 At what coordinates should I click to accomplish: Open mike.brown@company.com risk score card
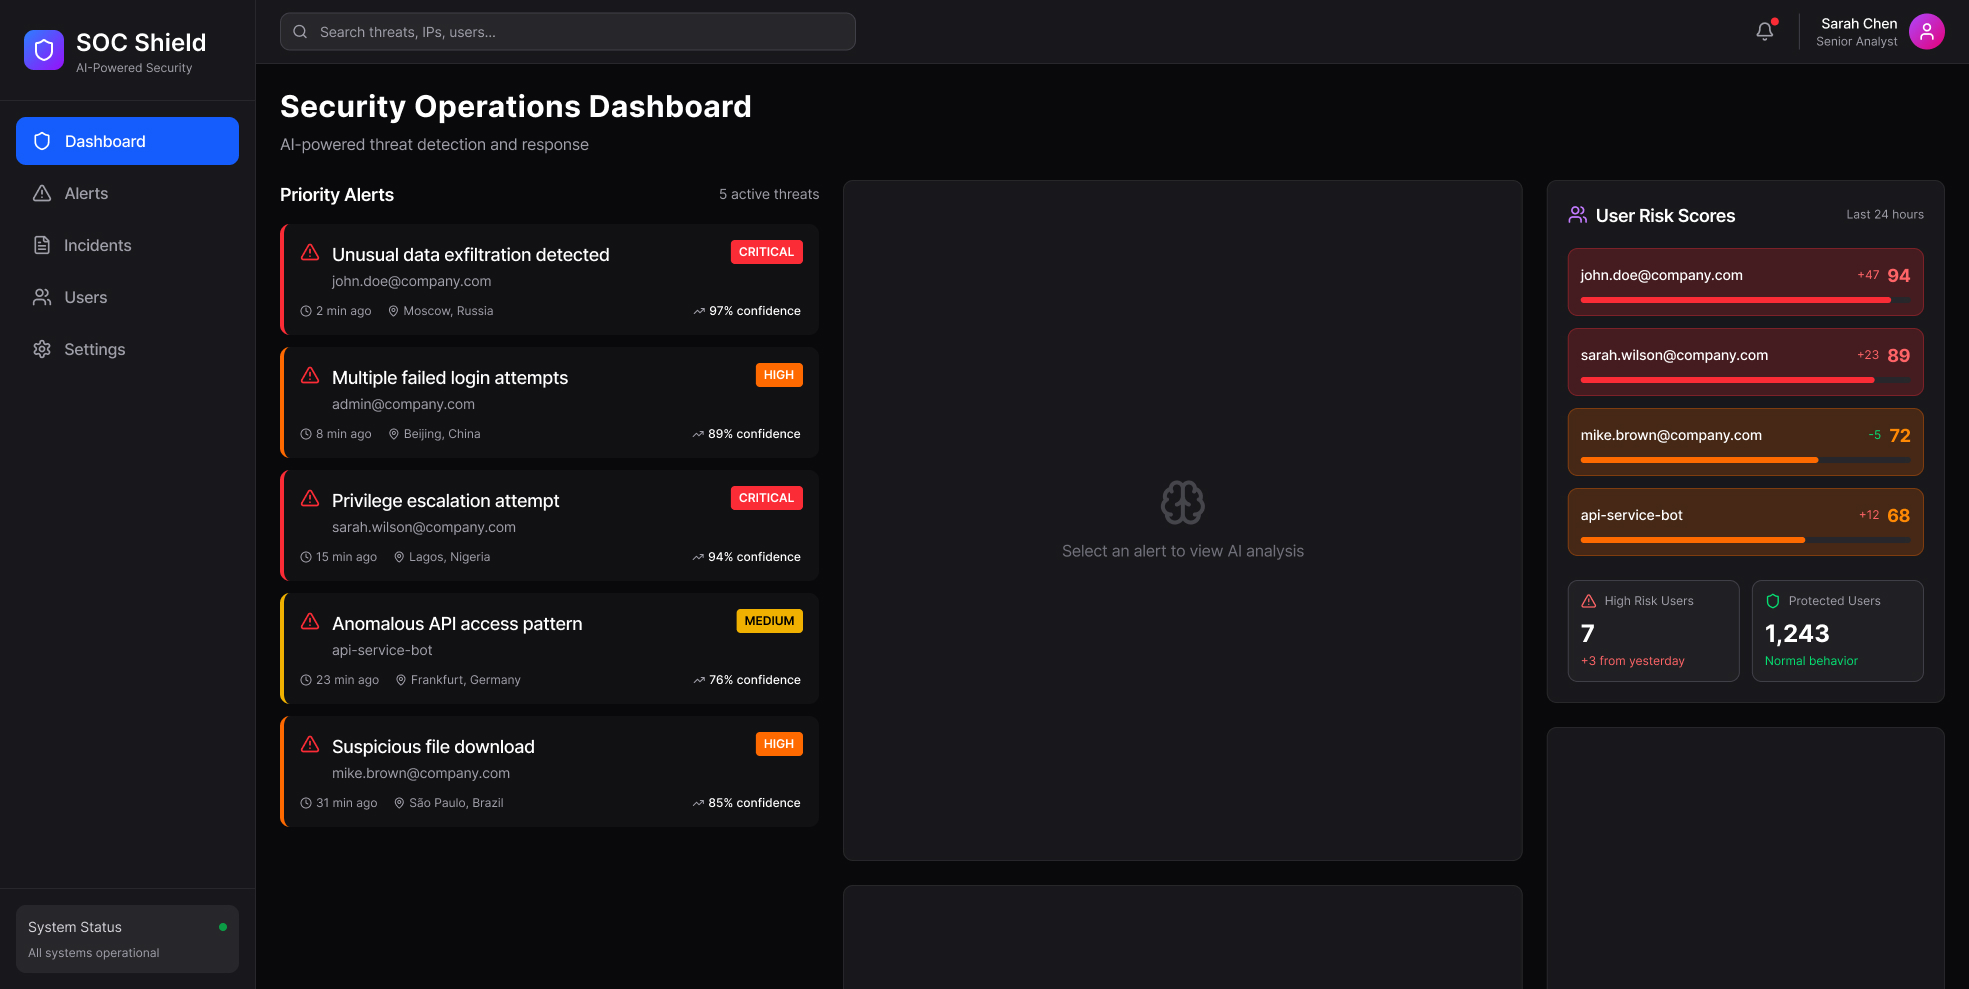tap(1745, 442)
